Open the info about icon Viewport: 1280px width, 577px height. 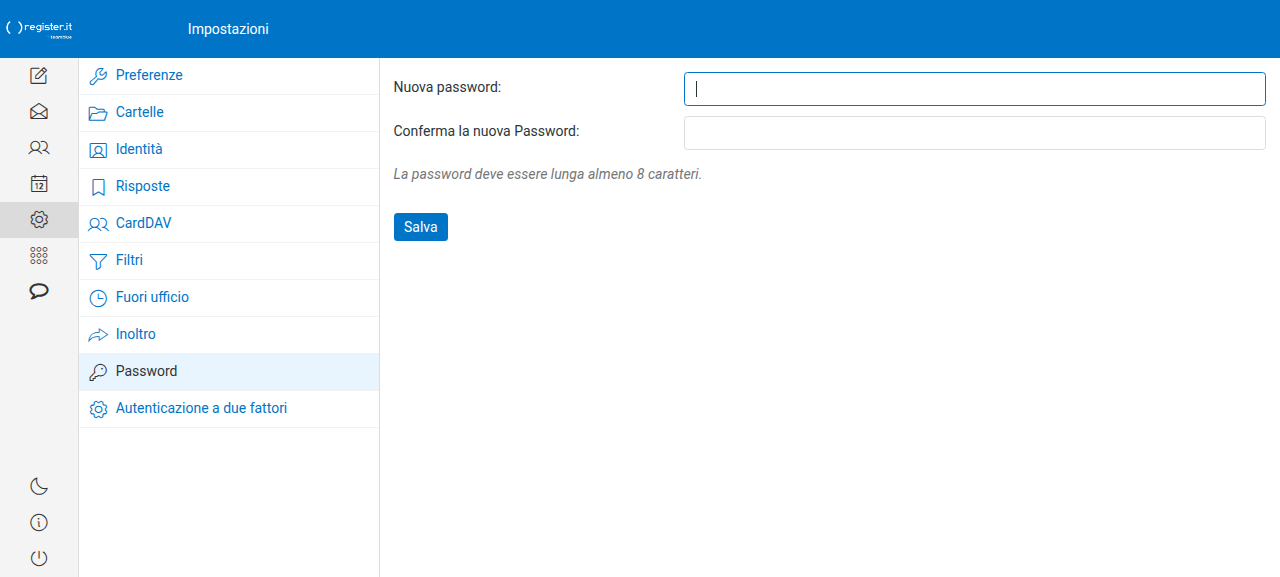(x=39, y=522)
